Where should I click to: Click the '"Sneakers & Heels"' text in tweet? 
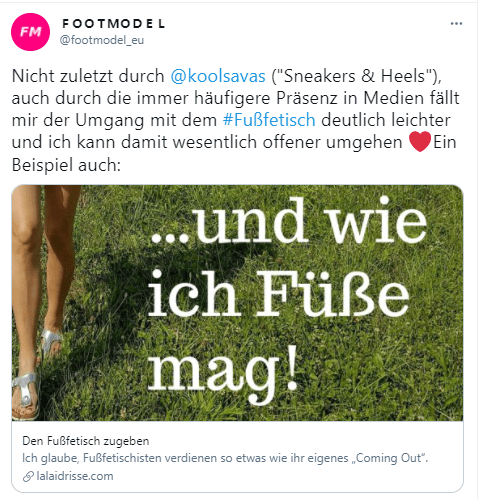354,76
